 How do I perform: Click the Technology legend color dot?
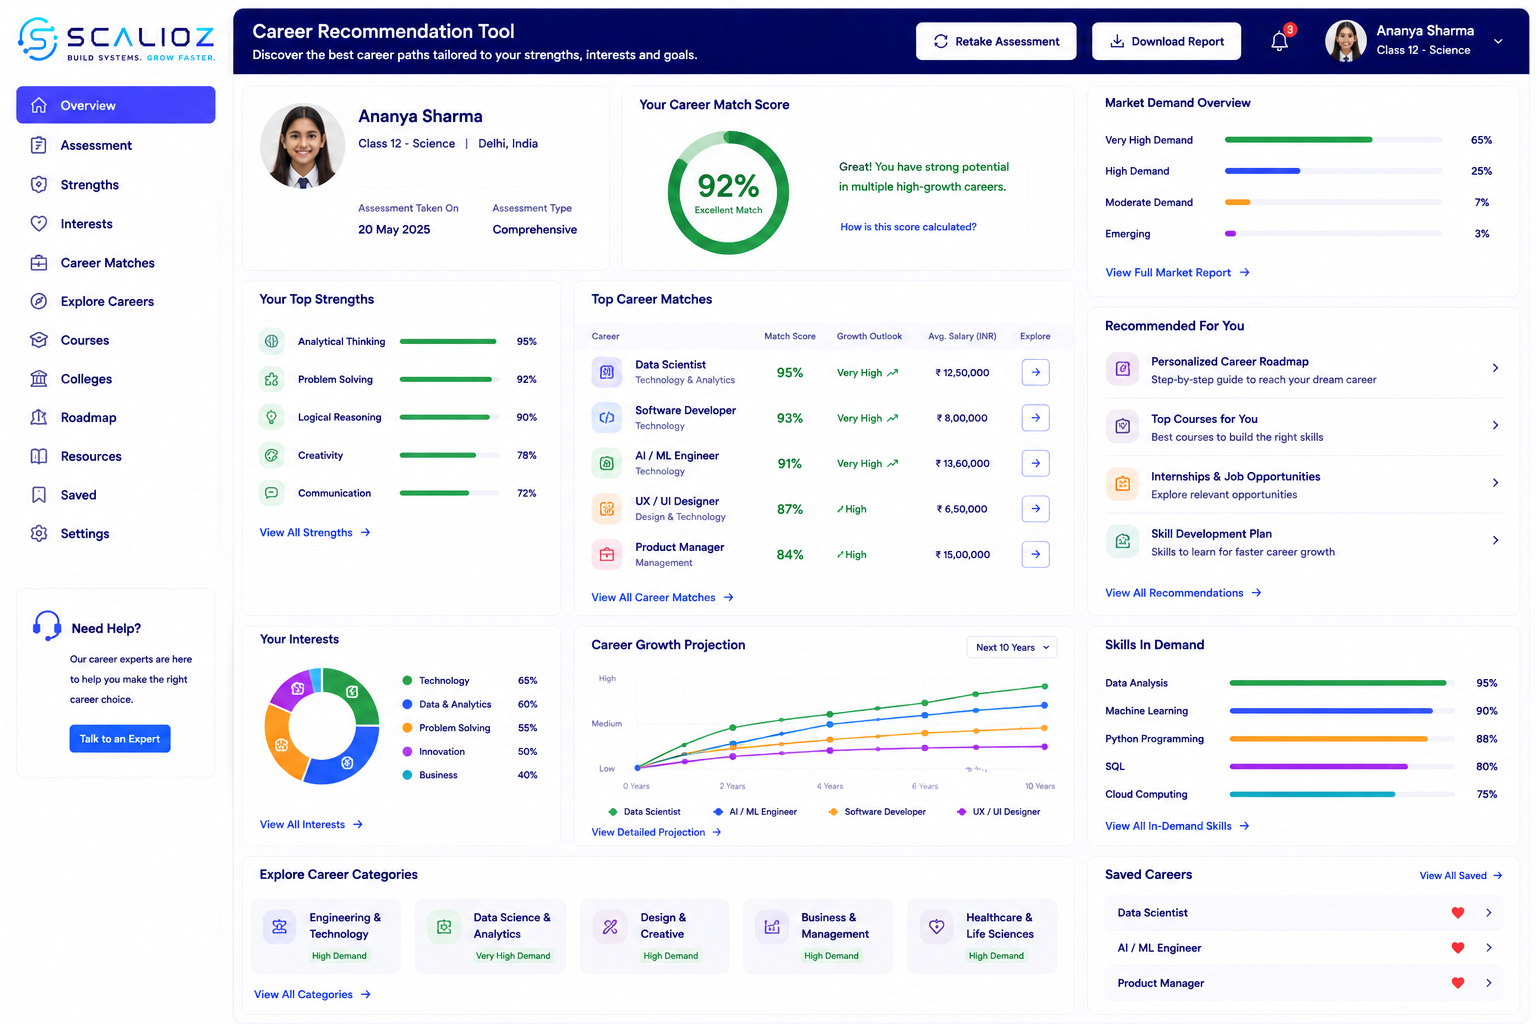point(407,680)
